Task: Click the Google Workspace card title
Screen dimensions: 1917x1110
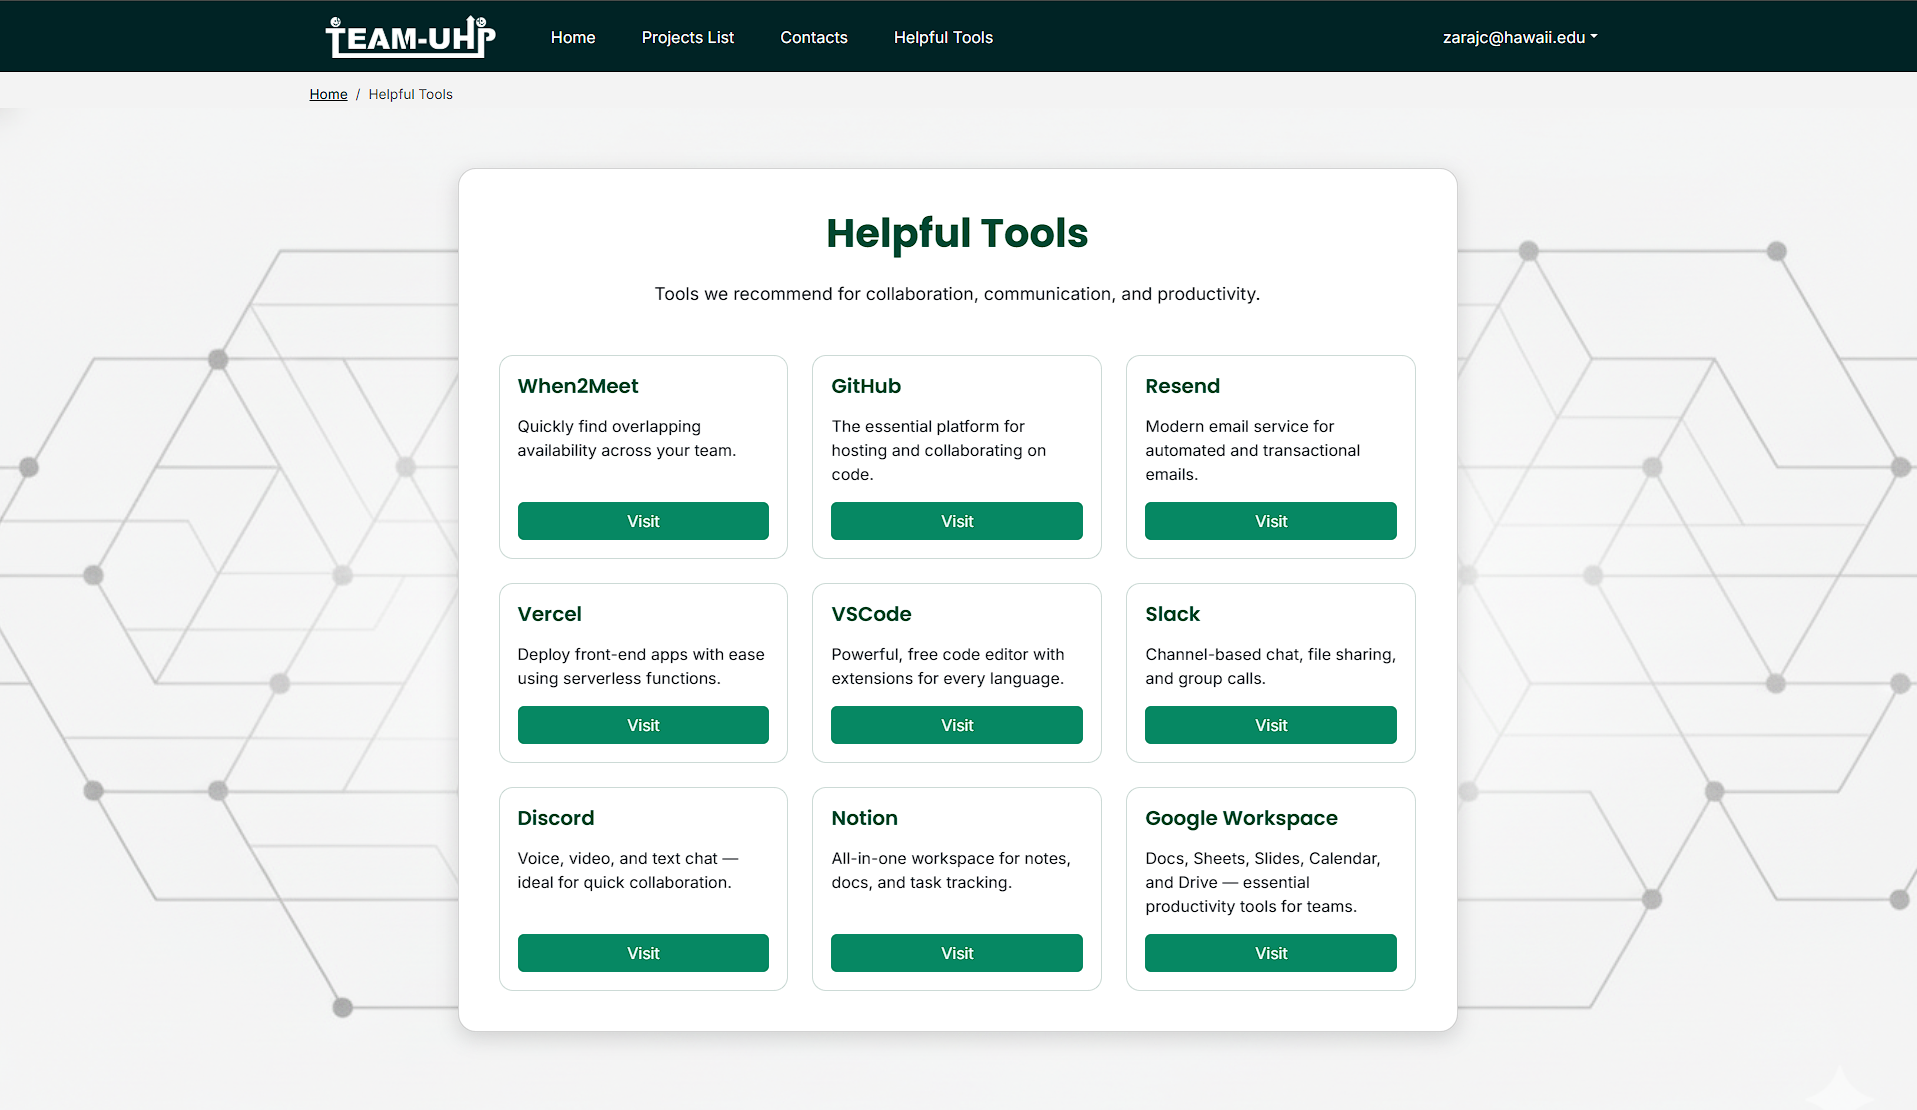Action: tap(1240, 818)
